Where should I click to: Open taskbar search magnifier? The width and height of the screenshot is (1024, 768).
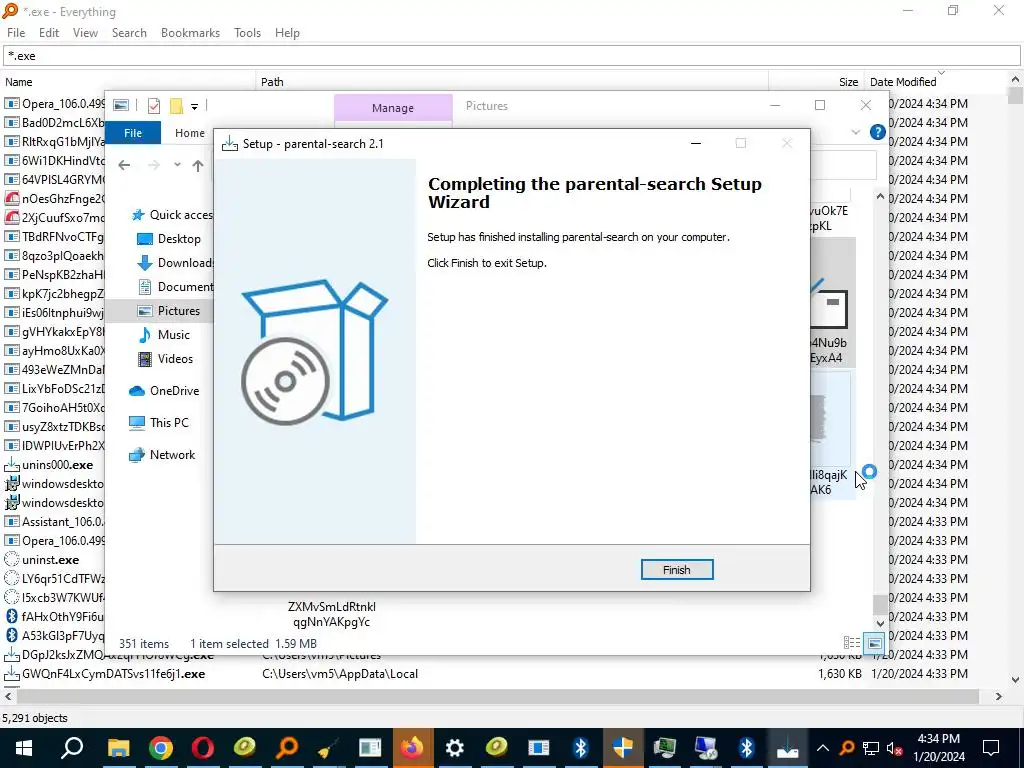coord(72,748)
